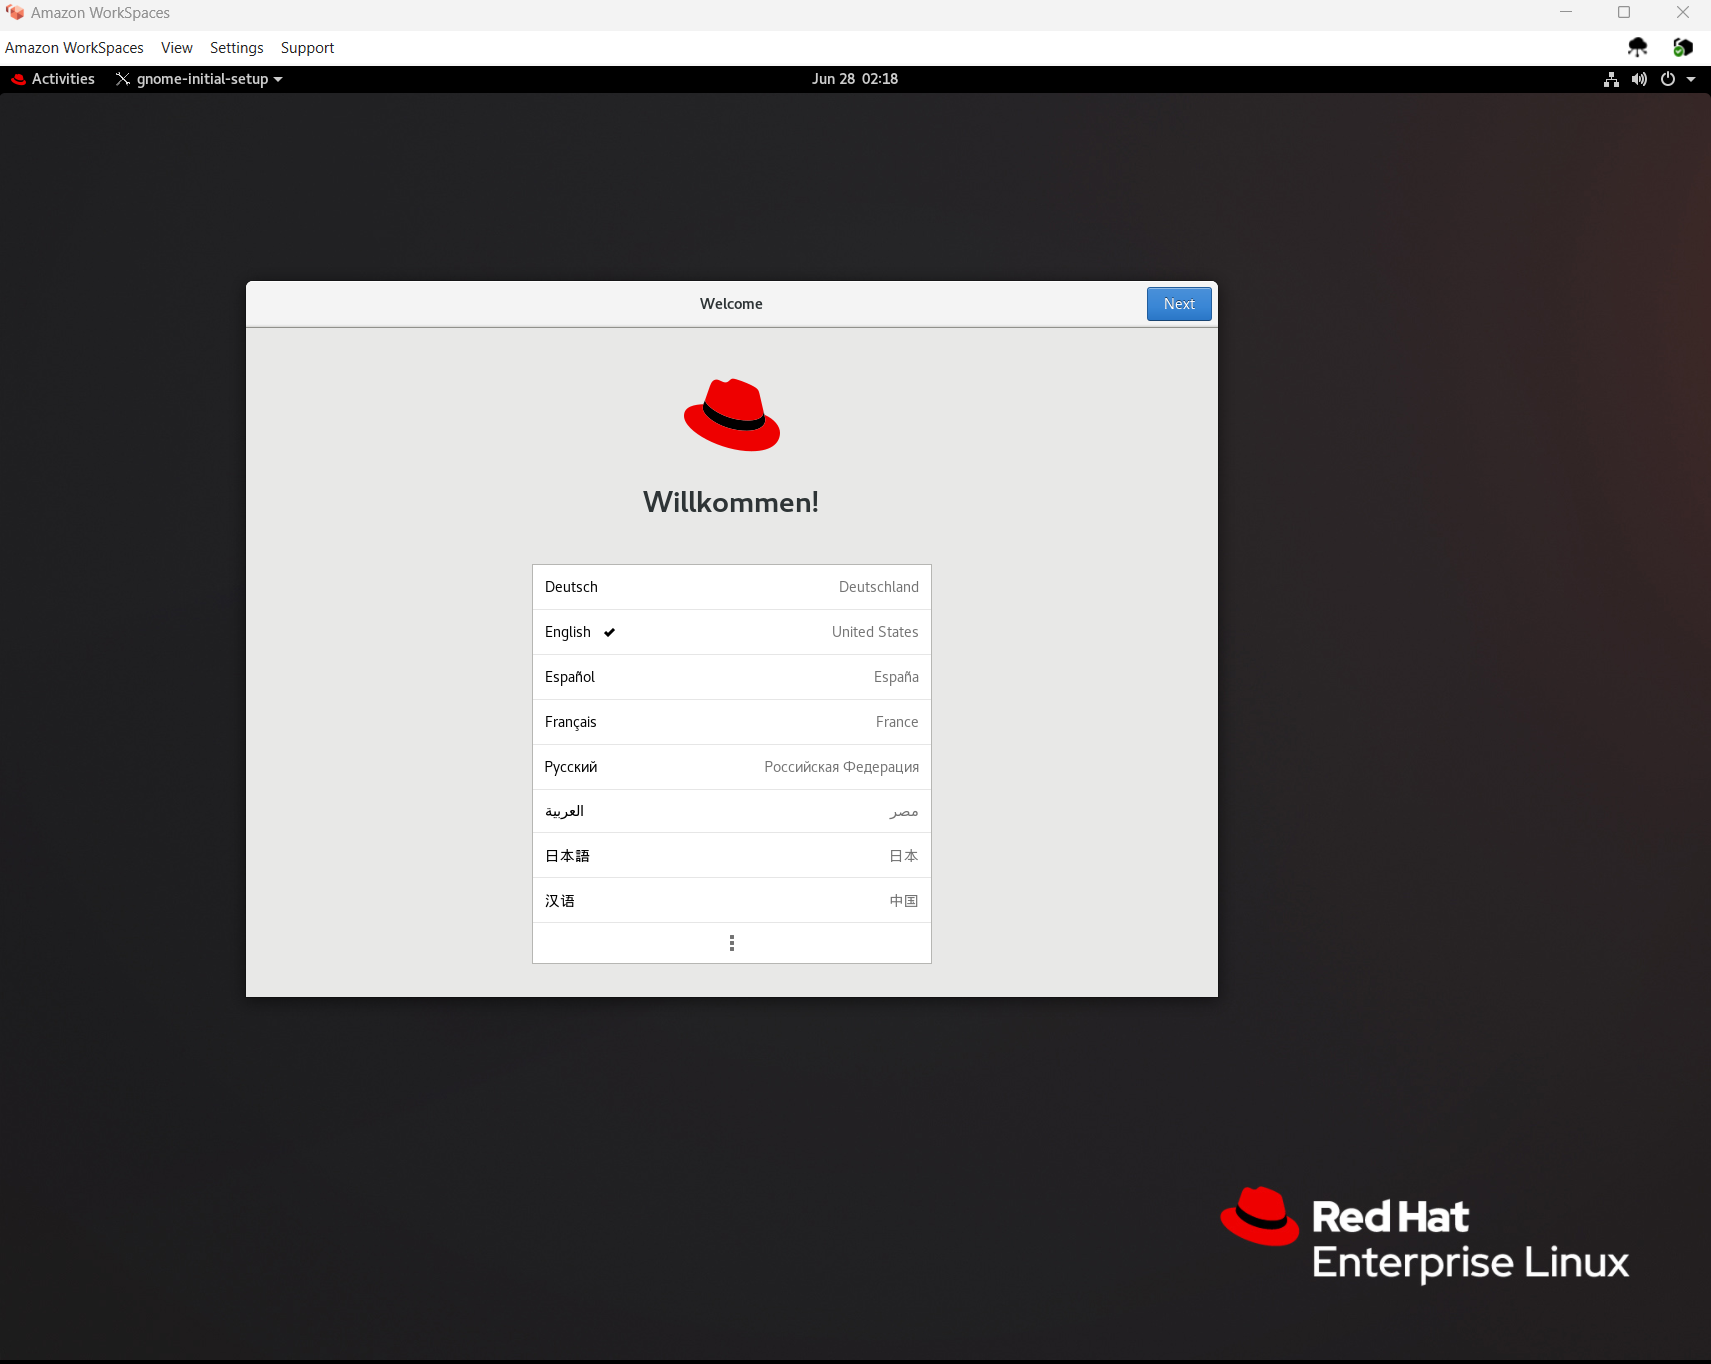Expand the three-dot language list overflow

point(733,943)
